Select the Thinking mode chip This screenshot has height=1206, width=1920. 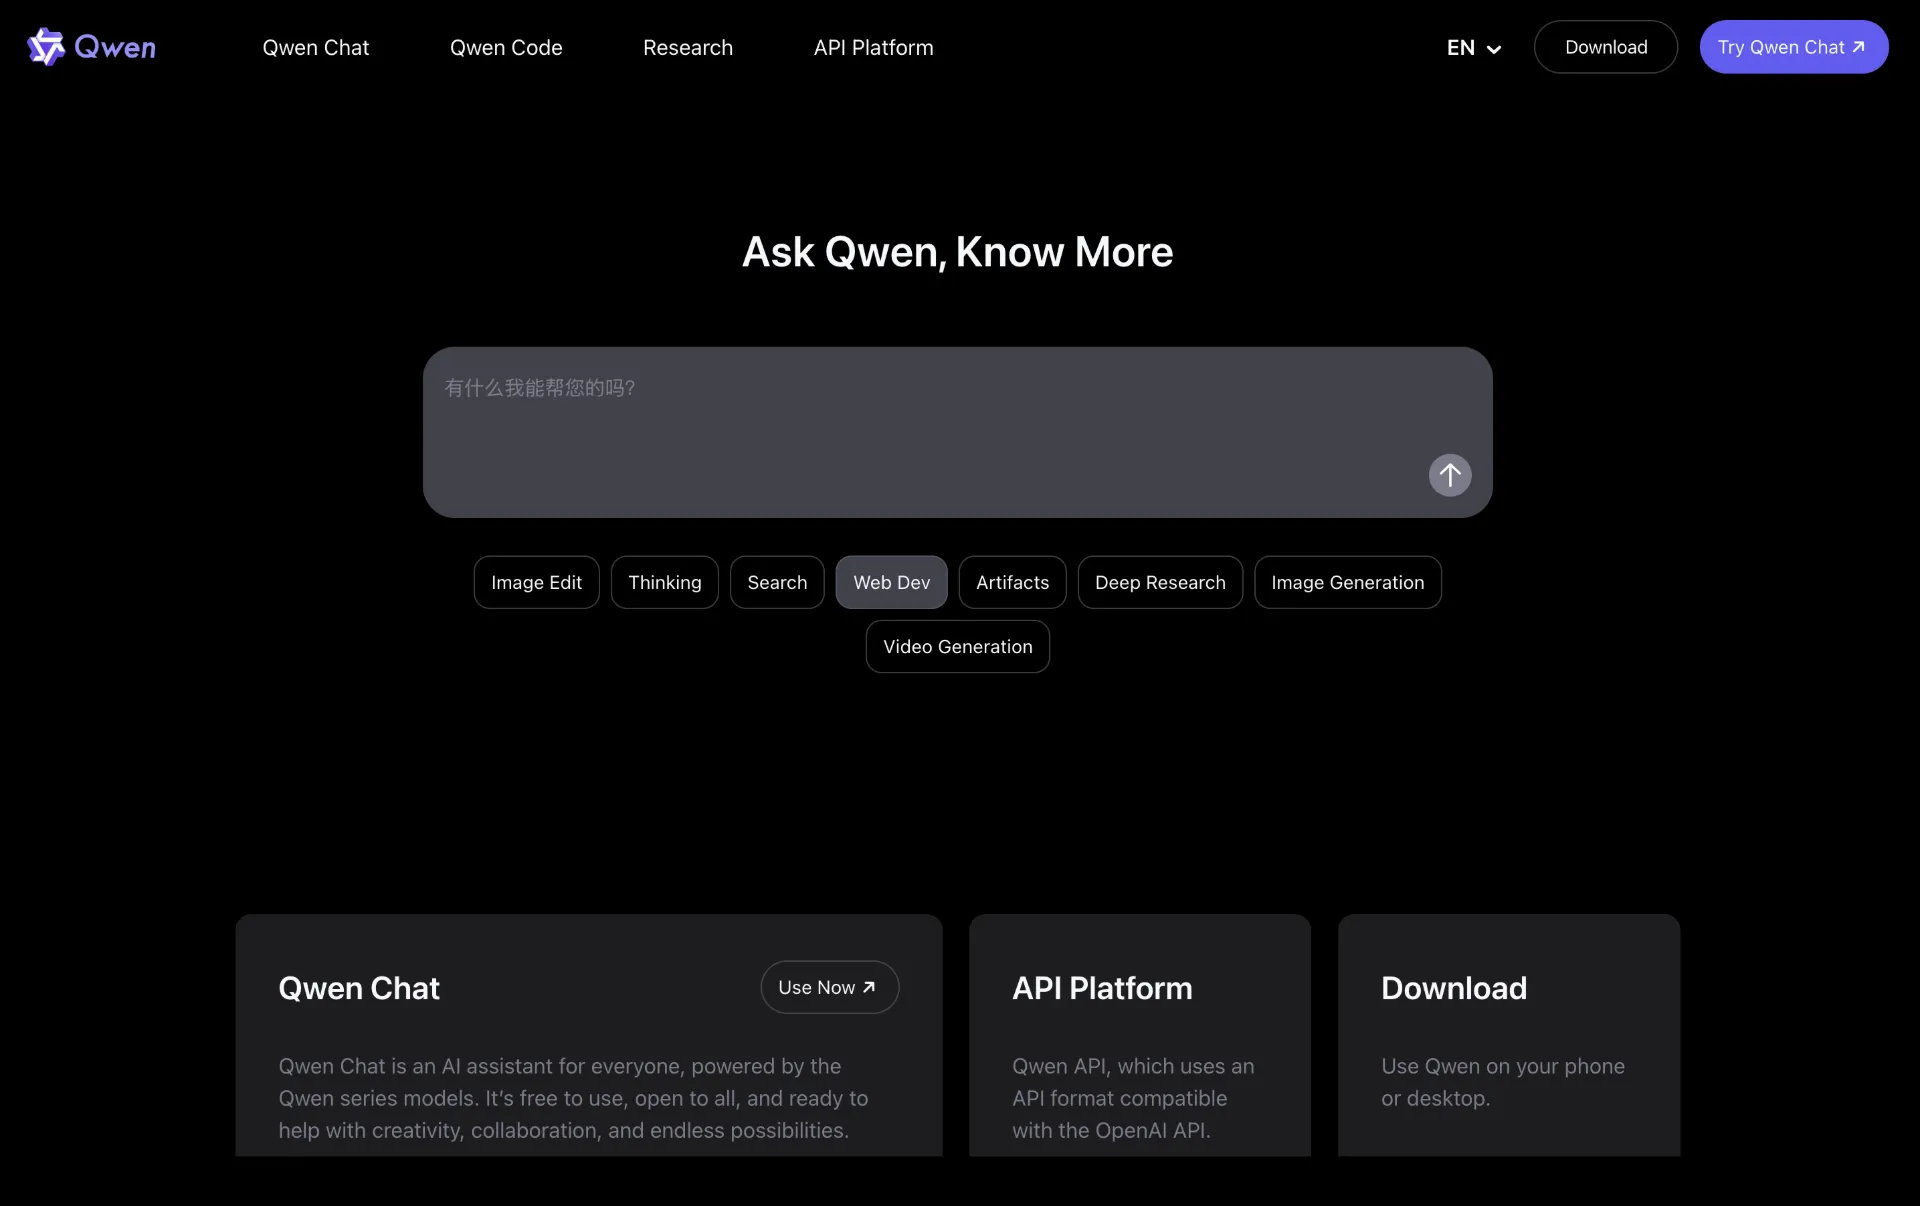664,582
